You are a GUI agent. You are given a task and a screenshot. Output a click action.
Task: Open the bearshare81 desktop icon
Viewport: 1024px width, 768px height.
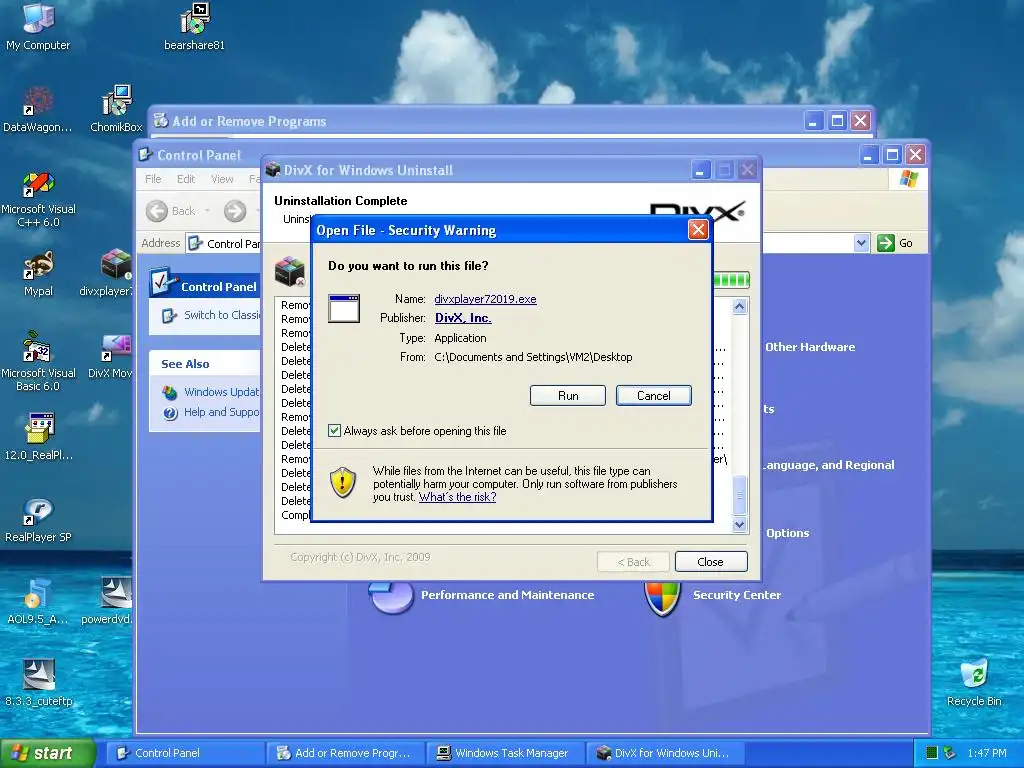coord(194,26)
